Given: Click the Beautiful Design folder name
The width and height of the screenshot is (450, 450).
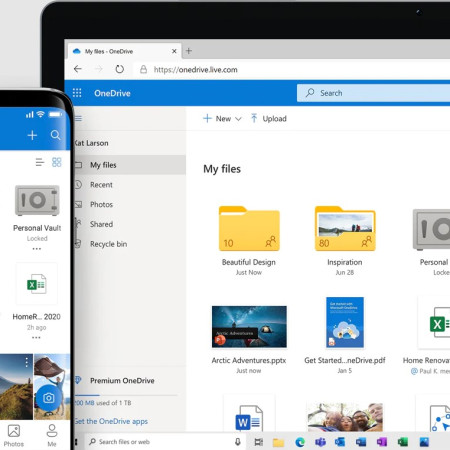Looking at the screenshot, I should tap(249, 262).
